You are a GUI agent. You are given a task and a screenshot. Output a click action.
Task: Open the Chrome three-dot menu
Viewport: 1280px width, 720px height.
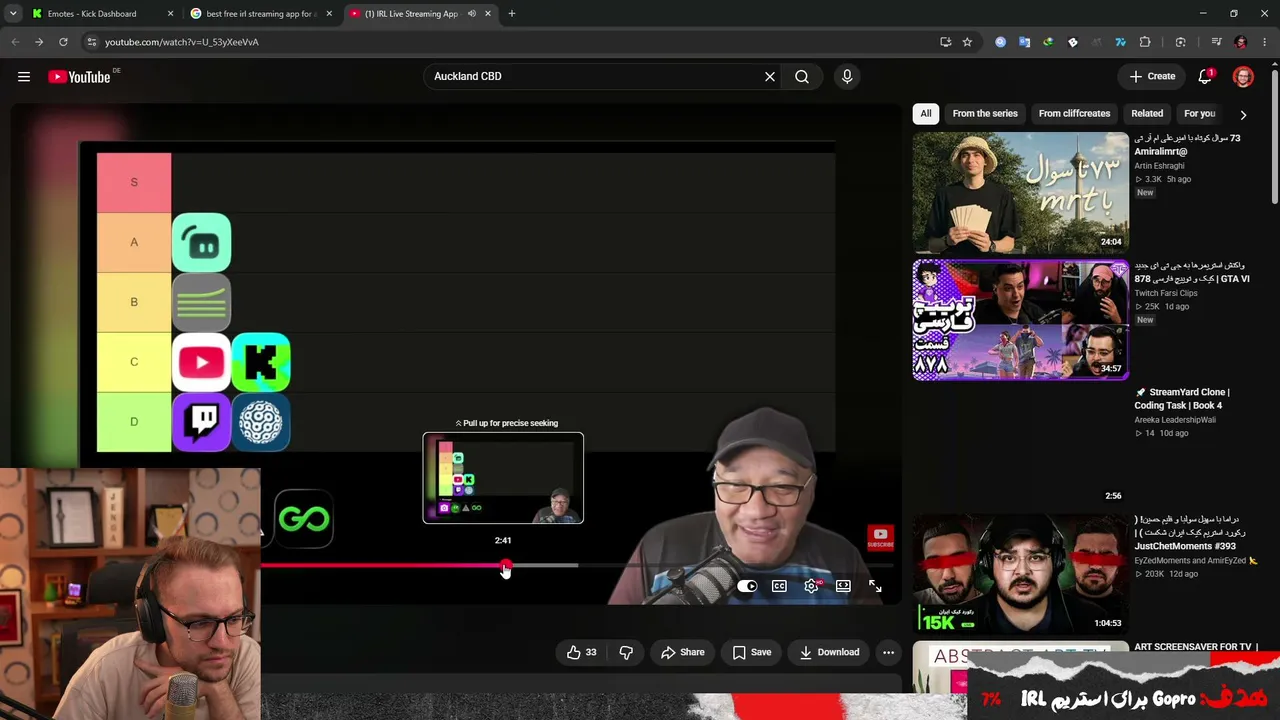[1265, 42]
